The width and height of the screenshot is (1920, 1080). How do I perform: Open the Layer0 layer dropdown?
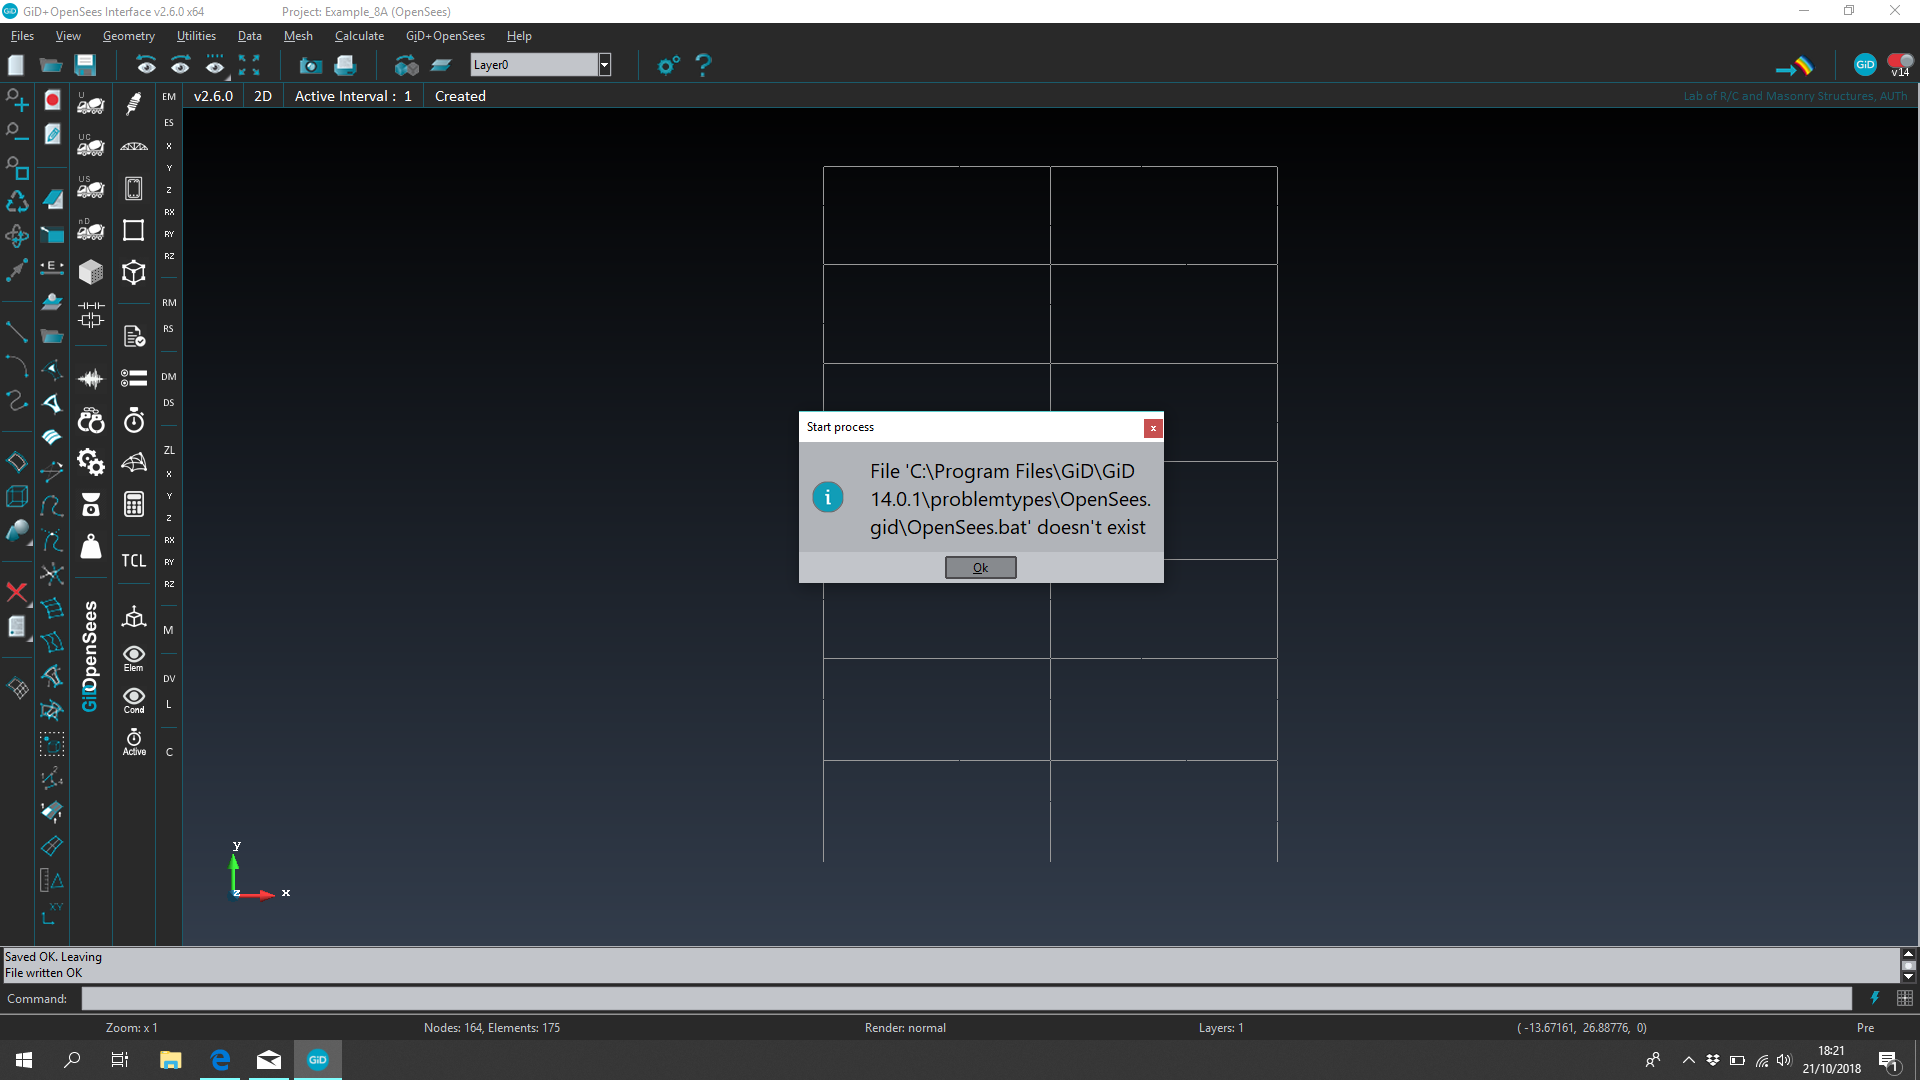tap(605, 64)
